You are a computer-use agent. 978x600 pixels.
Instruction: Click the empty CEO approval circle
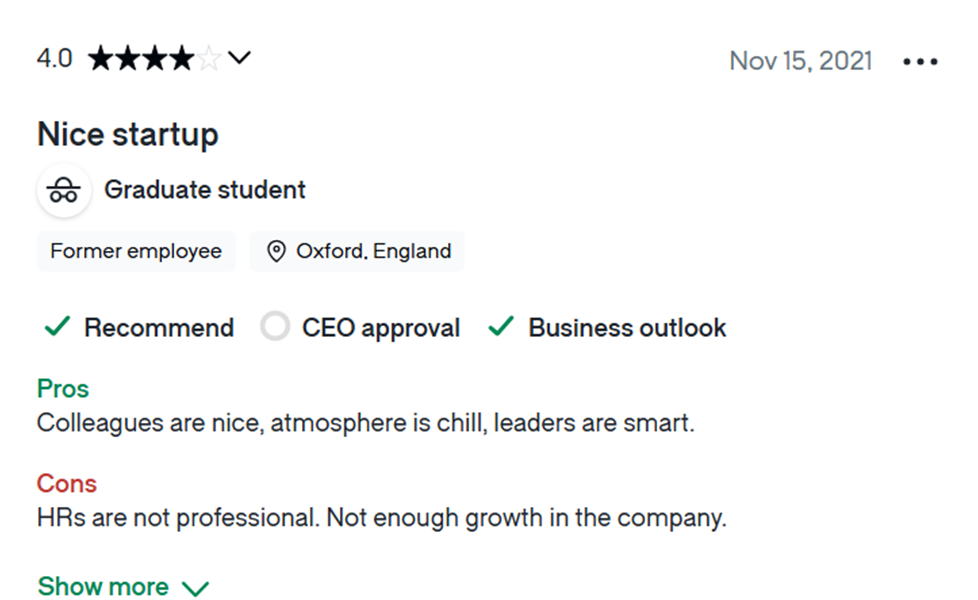(x=275, y=326)
